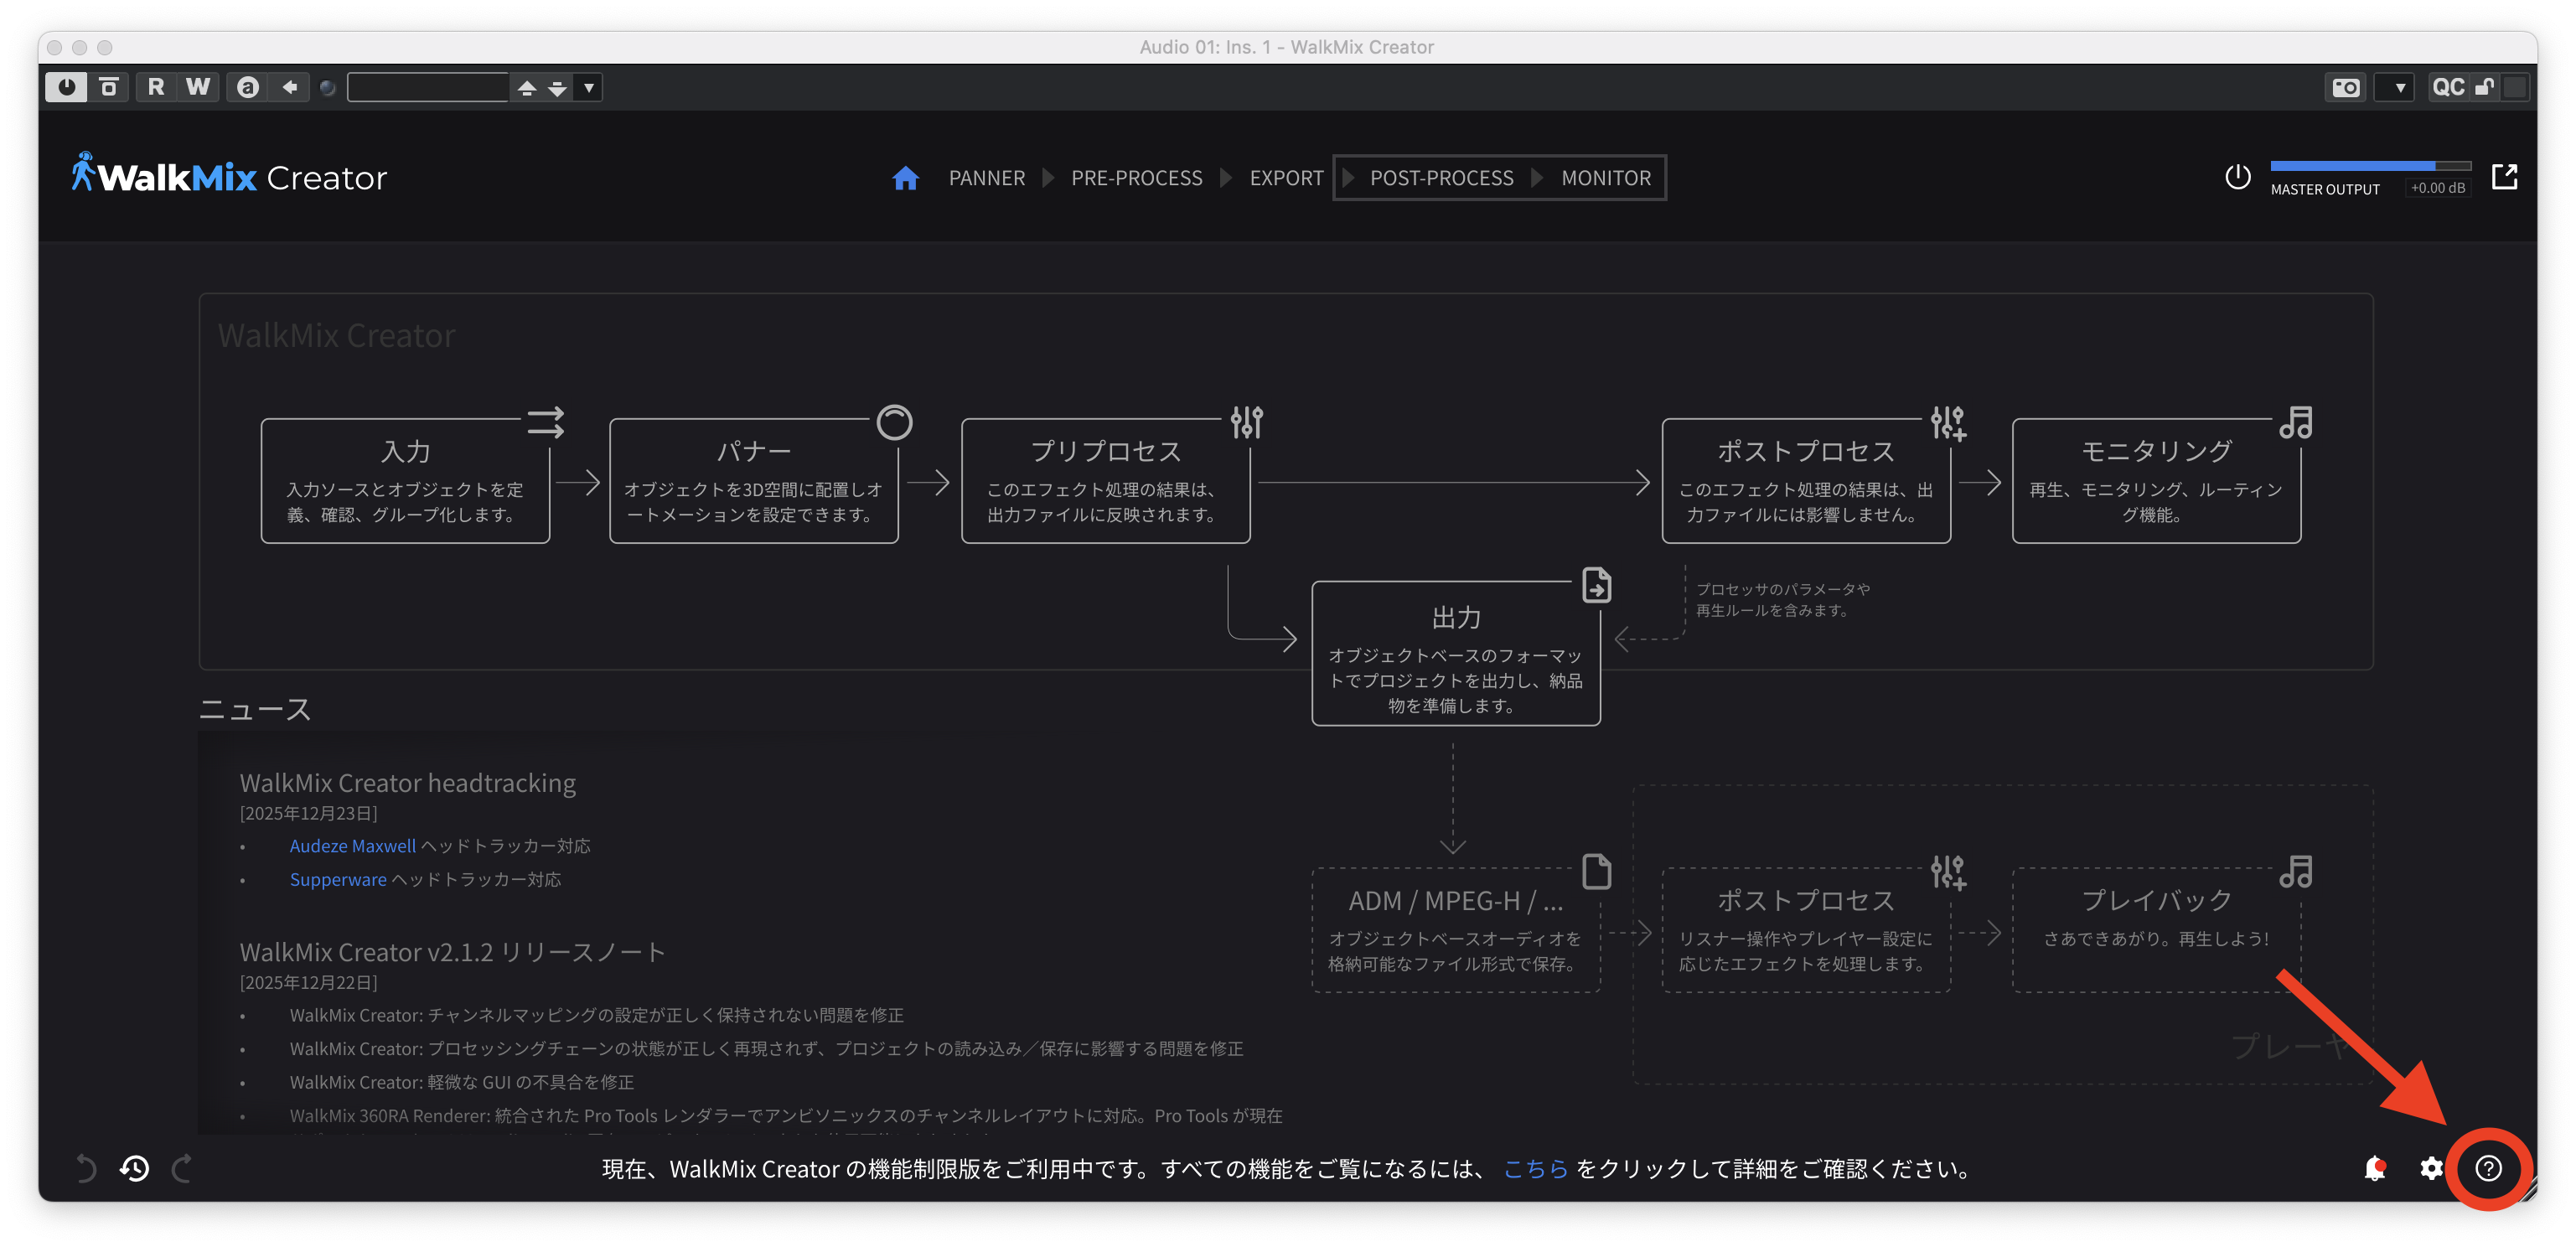Pop out plugin to external window
This screenshot has width=2576, height=1247.
click(2504, 177)
